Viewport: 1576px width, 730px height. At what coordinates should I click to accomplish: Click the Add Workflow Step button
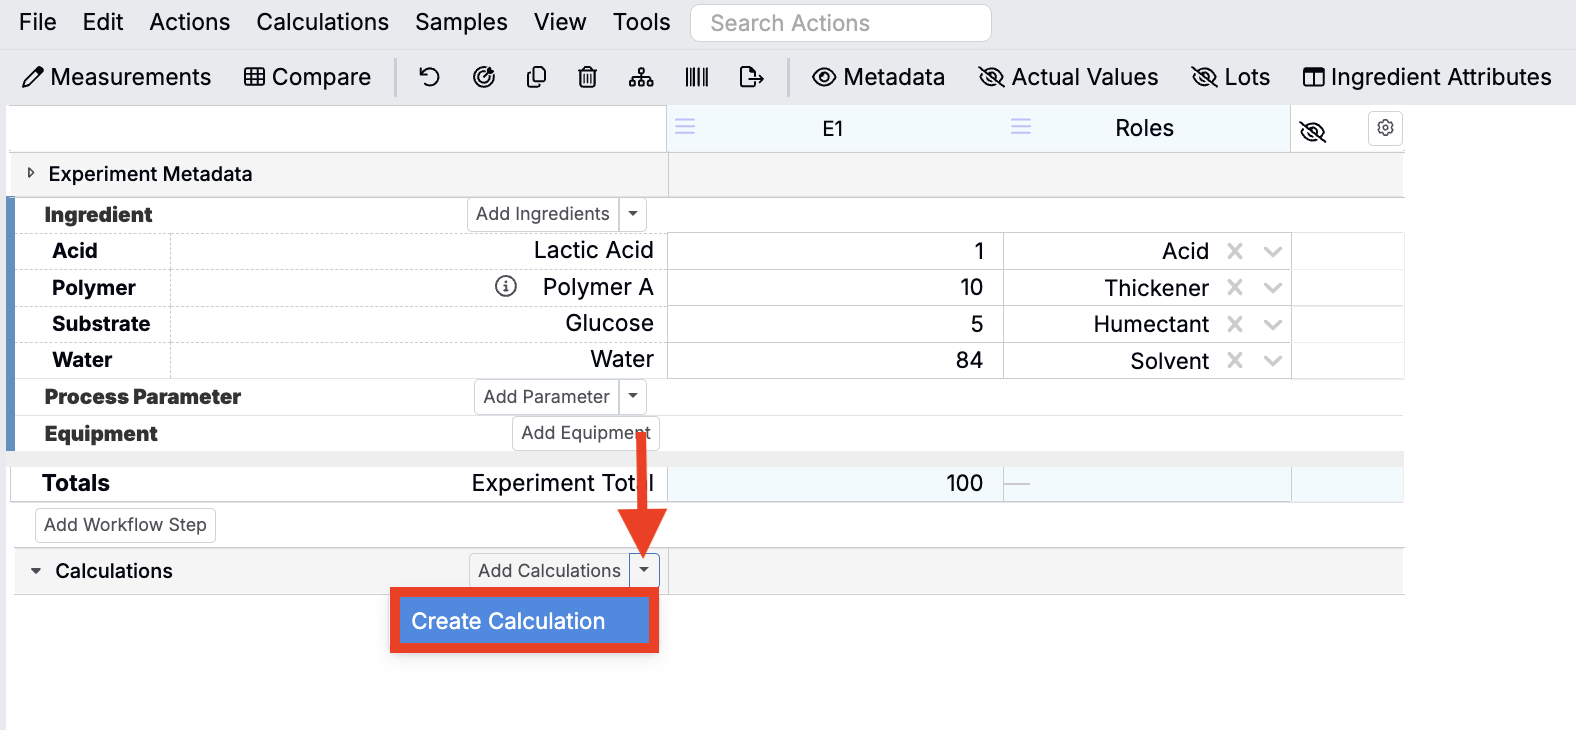(x=126, y=525)
